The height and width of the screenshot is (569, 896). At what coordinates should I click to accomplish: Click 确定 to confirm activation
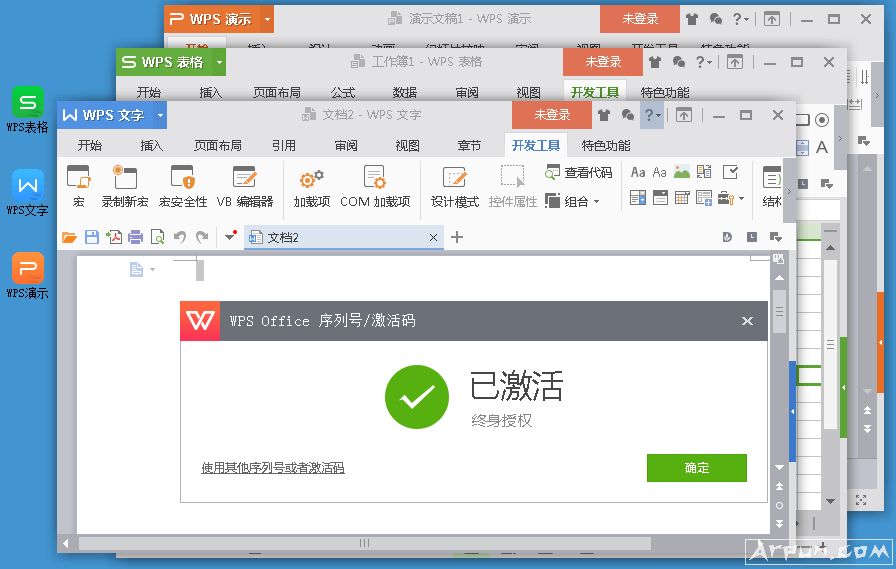click(x=697, y=468)
